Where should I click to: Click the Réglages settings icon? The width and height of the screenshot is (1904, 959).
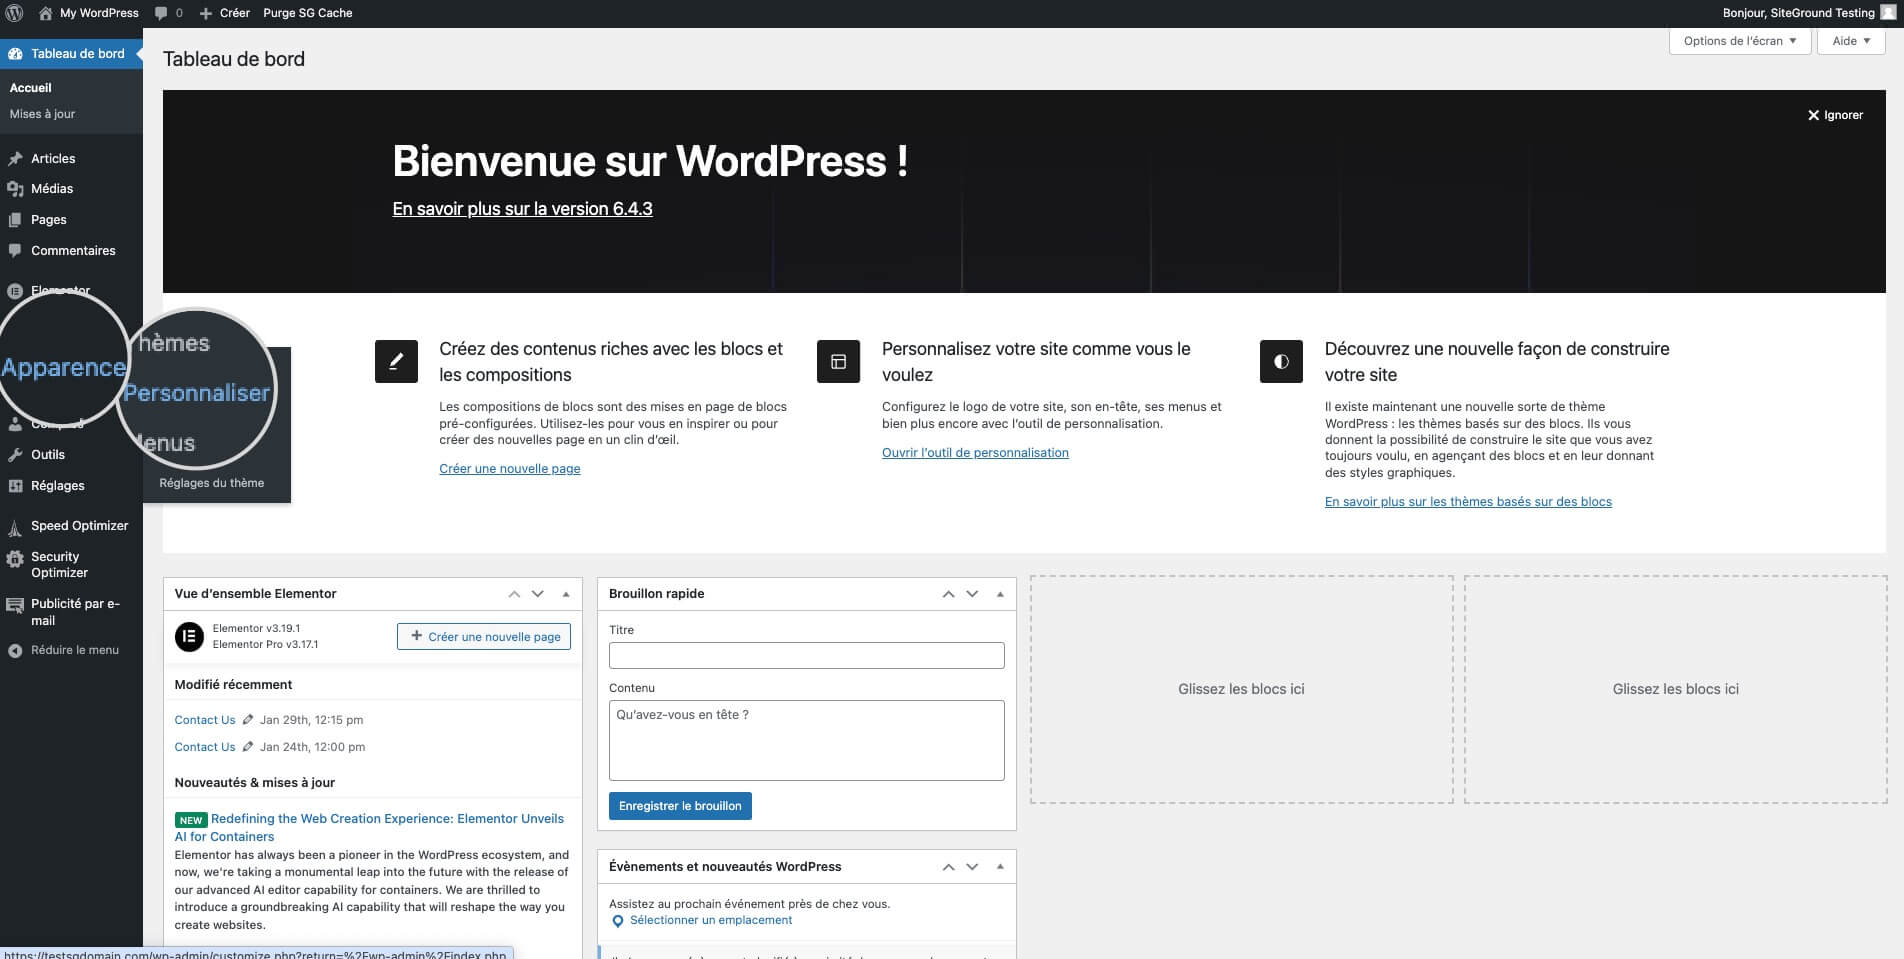click(15, 486)
